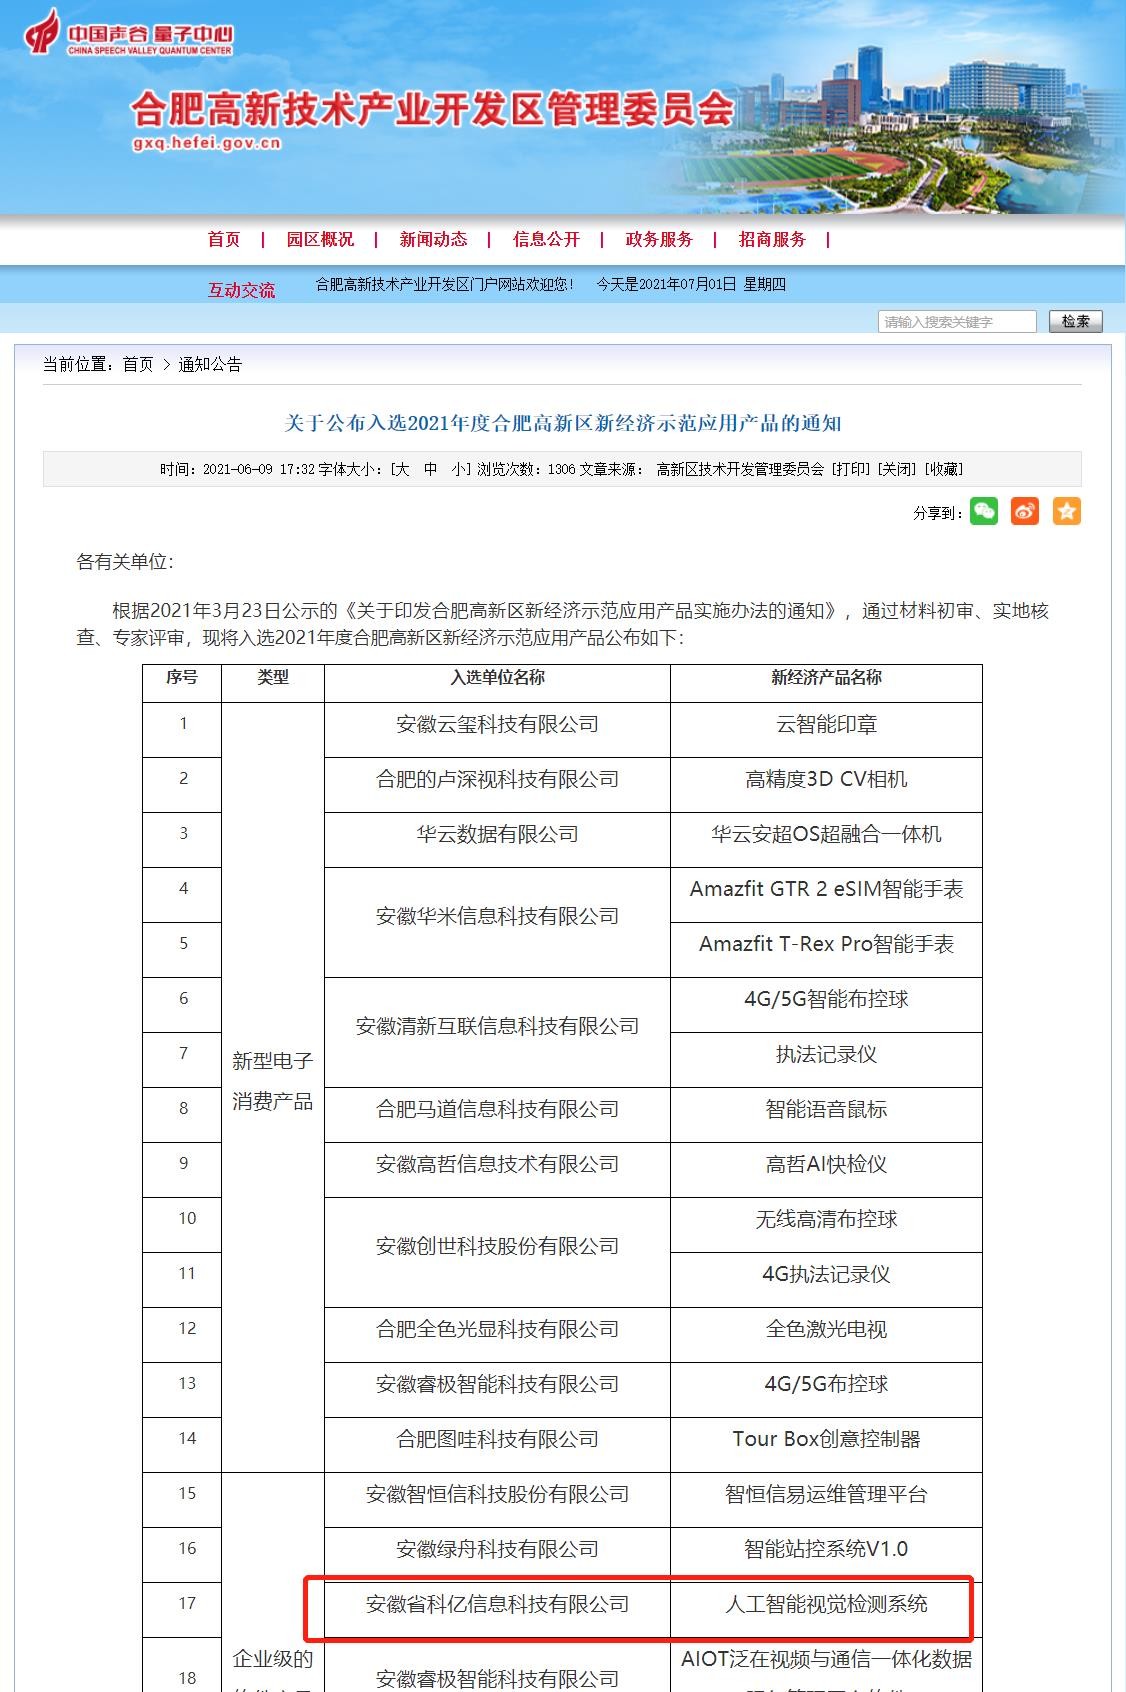Focus the search keyword input field
Screen dimensions: 1126x1692
[x=957, y=322]
